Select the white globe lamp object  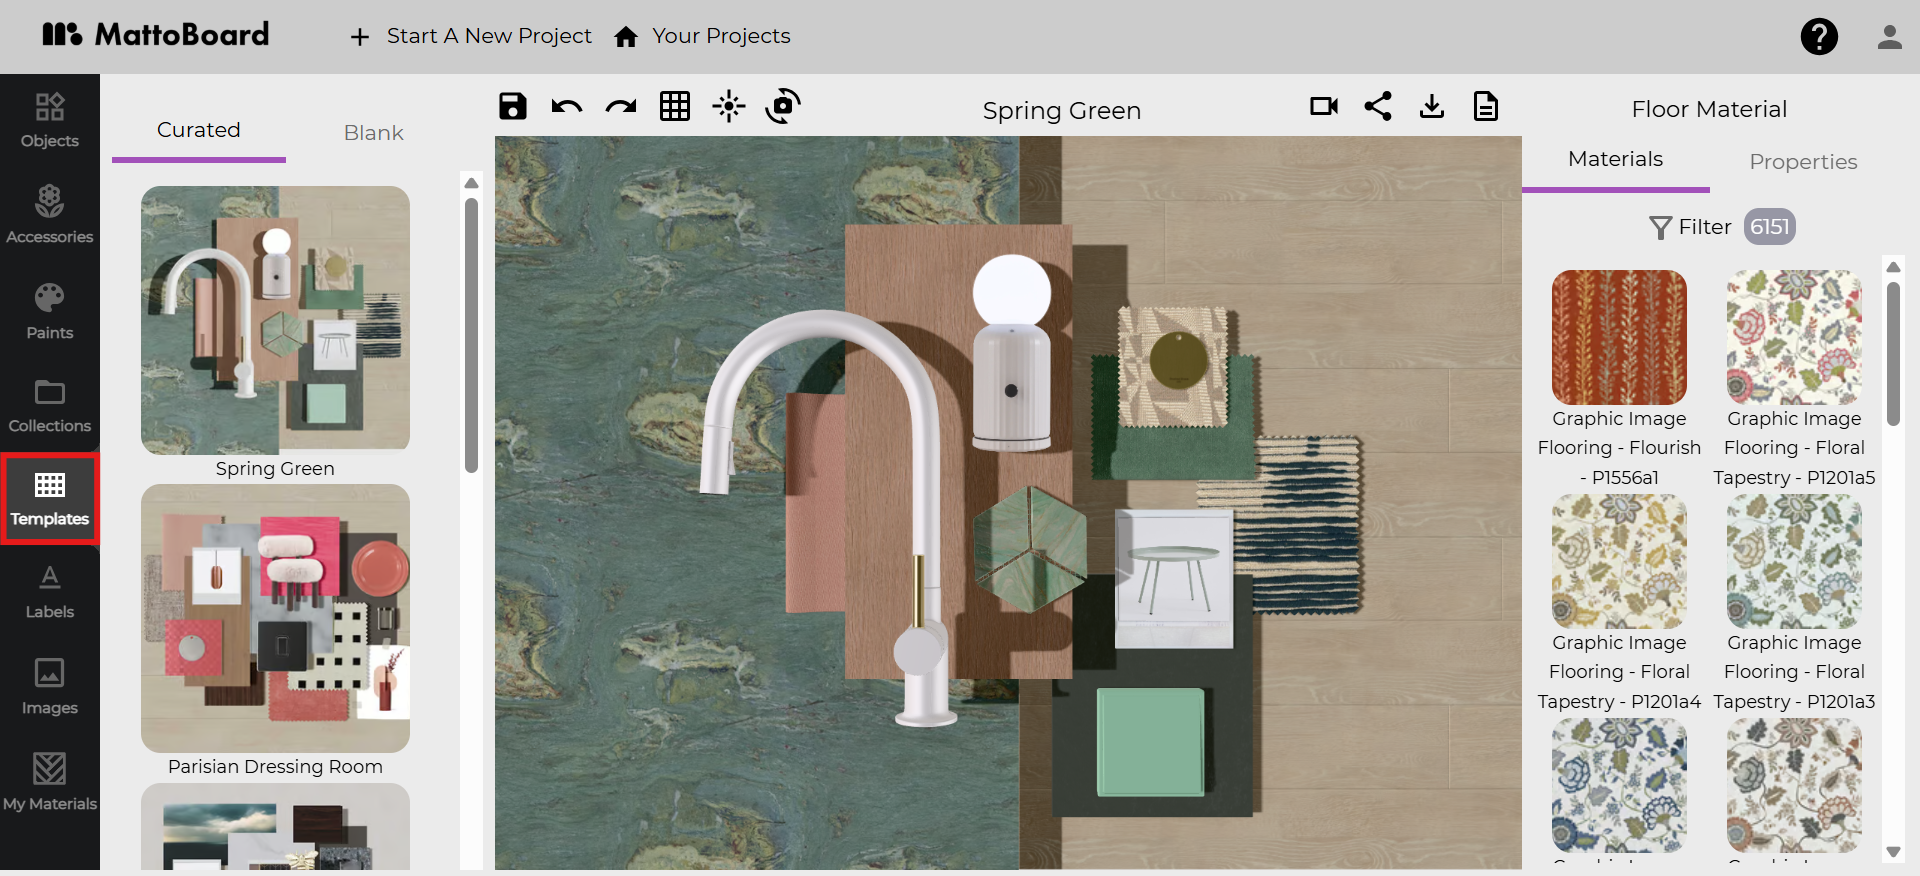pos(1011,350)
